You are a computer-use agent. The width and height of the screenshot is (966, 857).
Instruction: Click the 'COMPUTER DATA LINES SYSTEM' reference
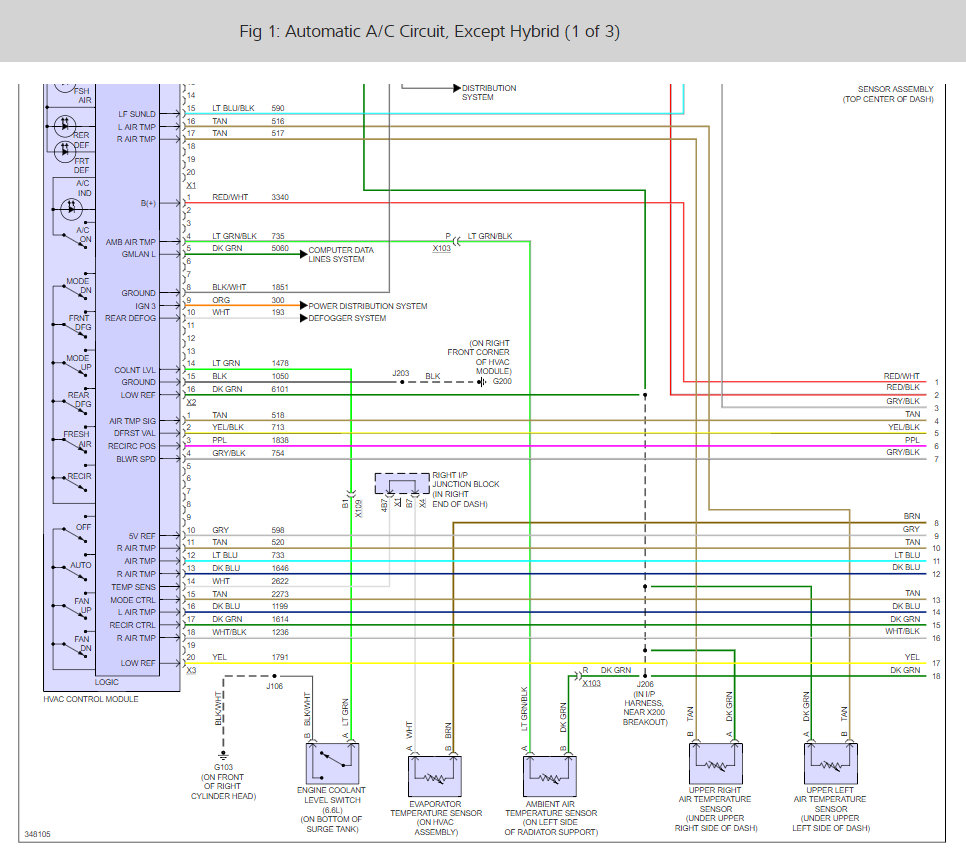341,254
